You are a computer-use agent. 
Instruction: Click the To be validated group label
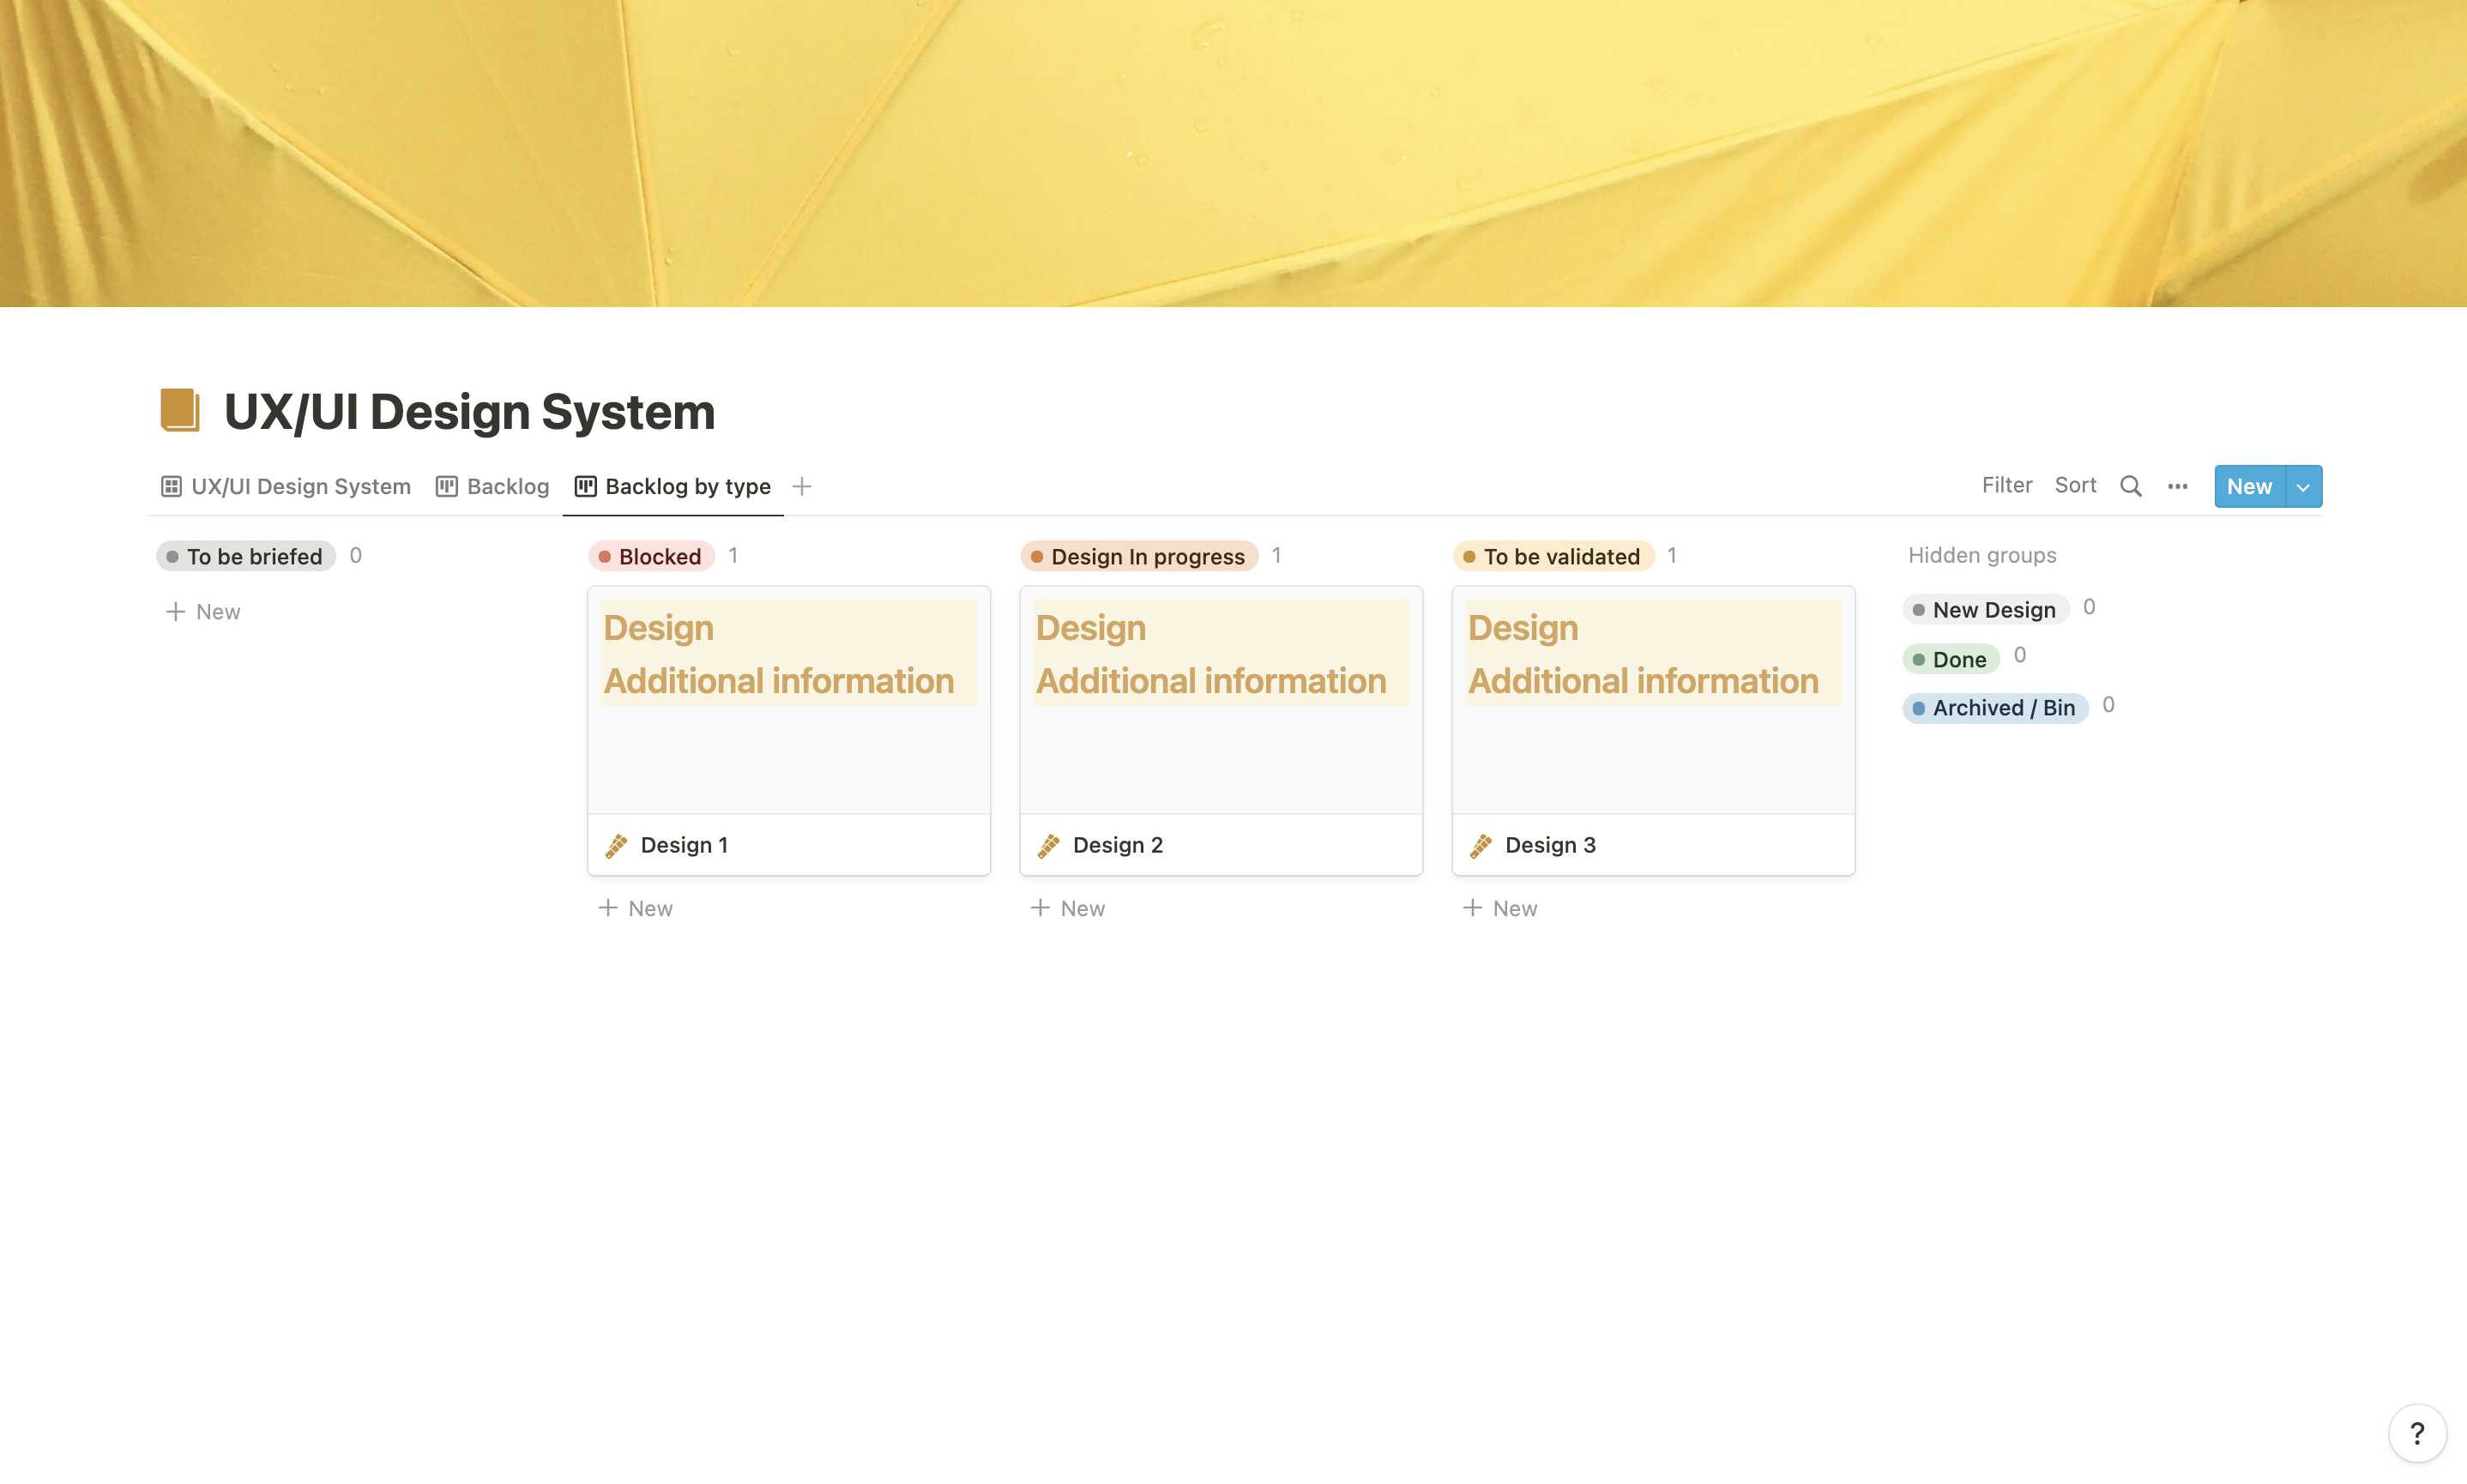click(1553, 556)
